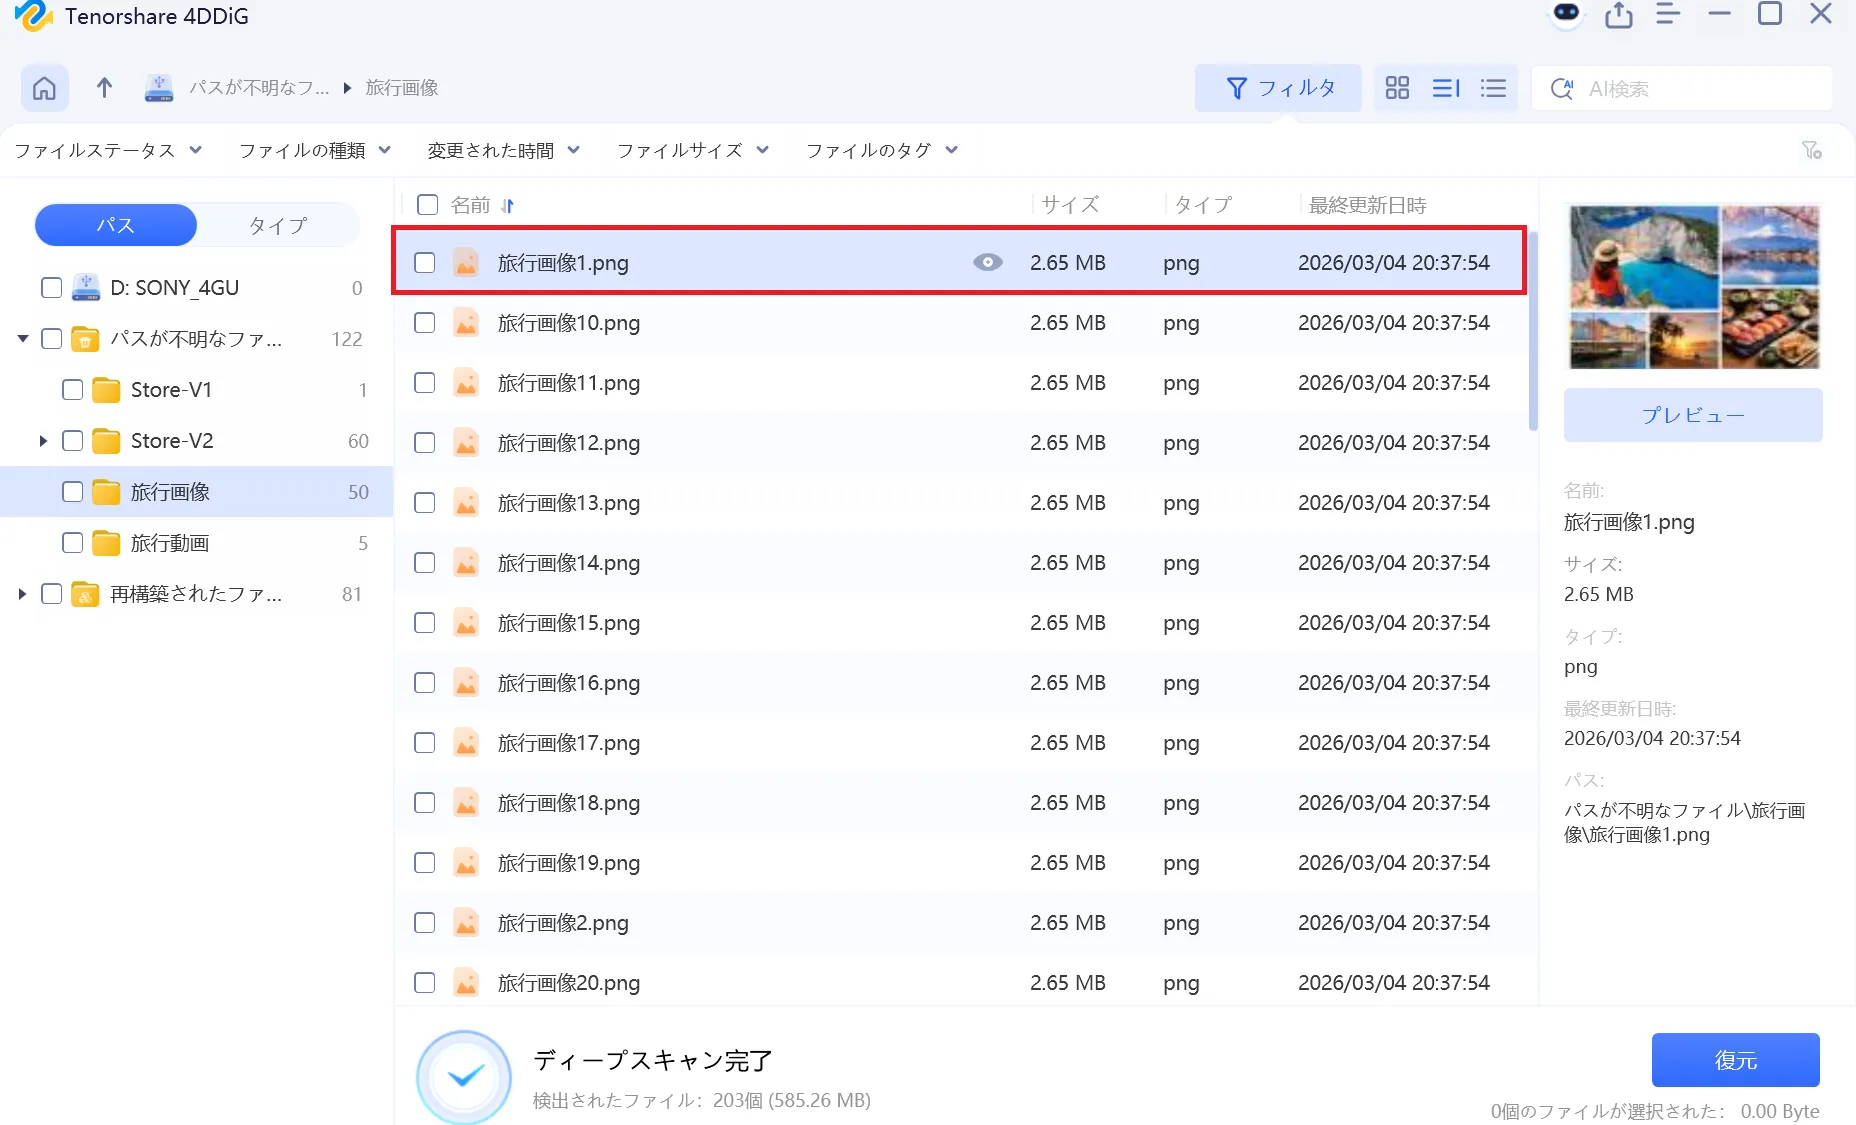1856x1125 pixels.
Task: Go up one folder with the up arrow
Action: tap(104, 88)
